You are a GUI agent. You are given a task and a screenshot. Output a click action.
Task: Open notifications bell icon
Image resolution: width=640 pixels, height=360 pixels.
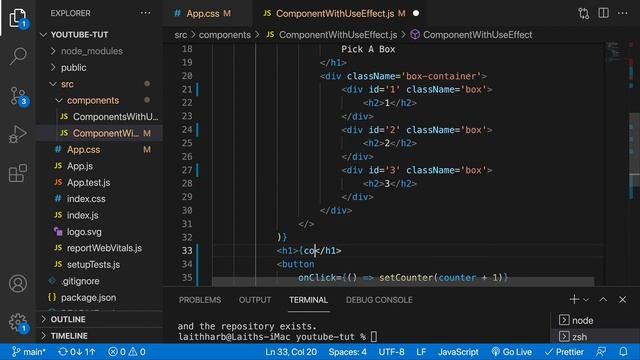[623, 352]
